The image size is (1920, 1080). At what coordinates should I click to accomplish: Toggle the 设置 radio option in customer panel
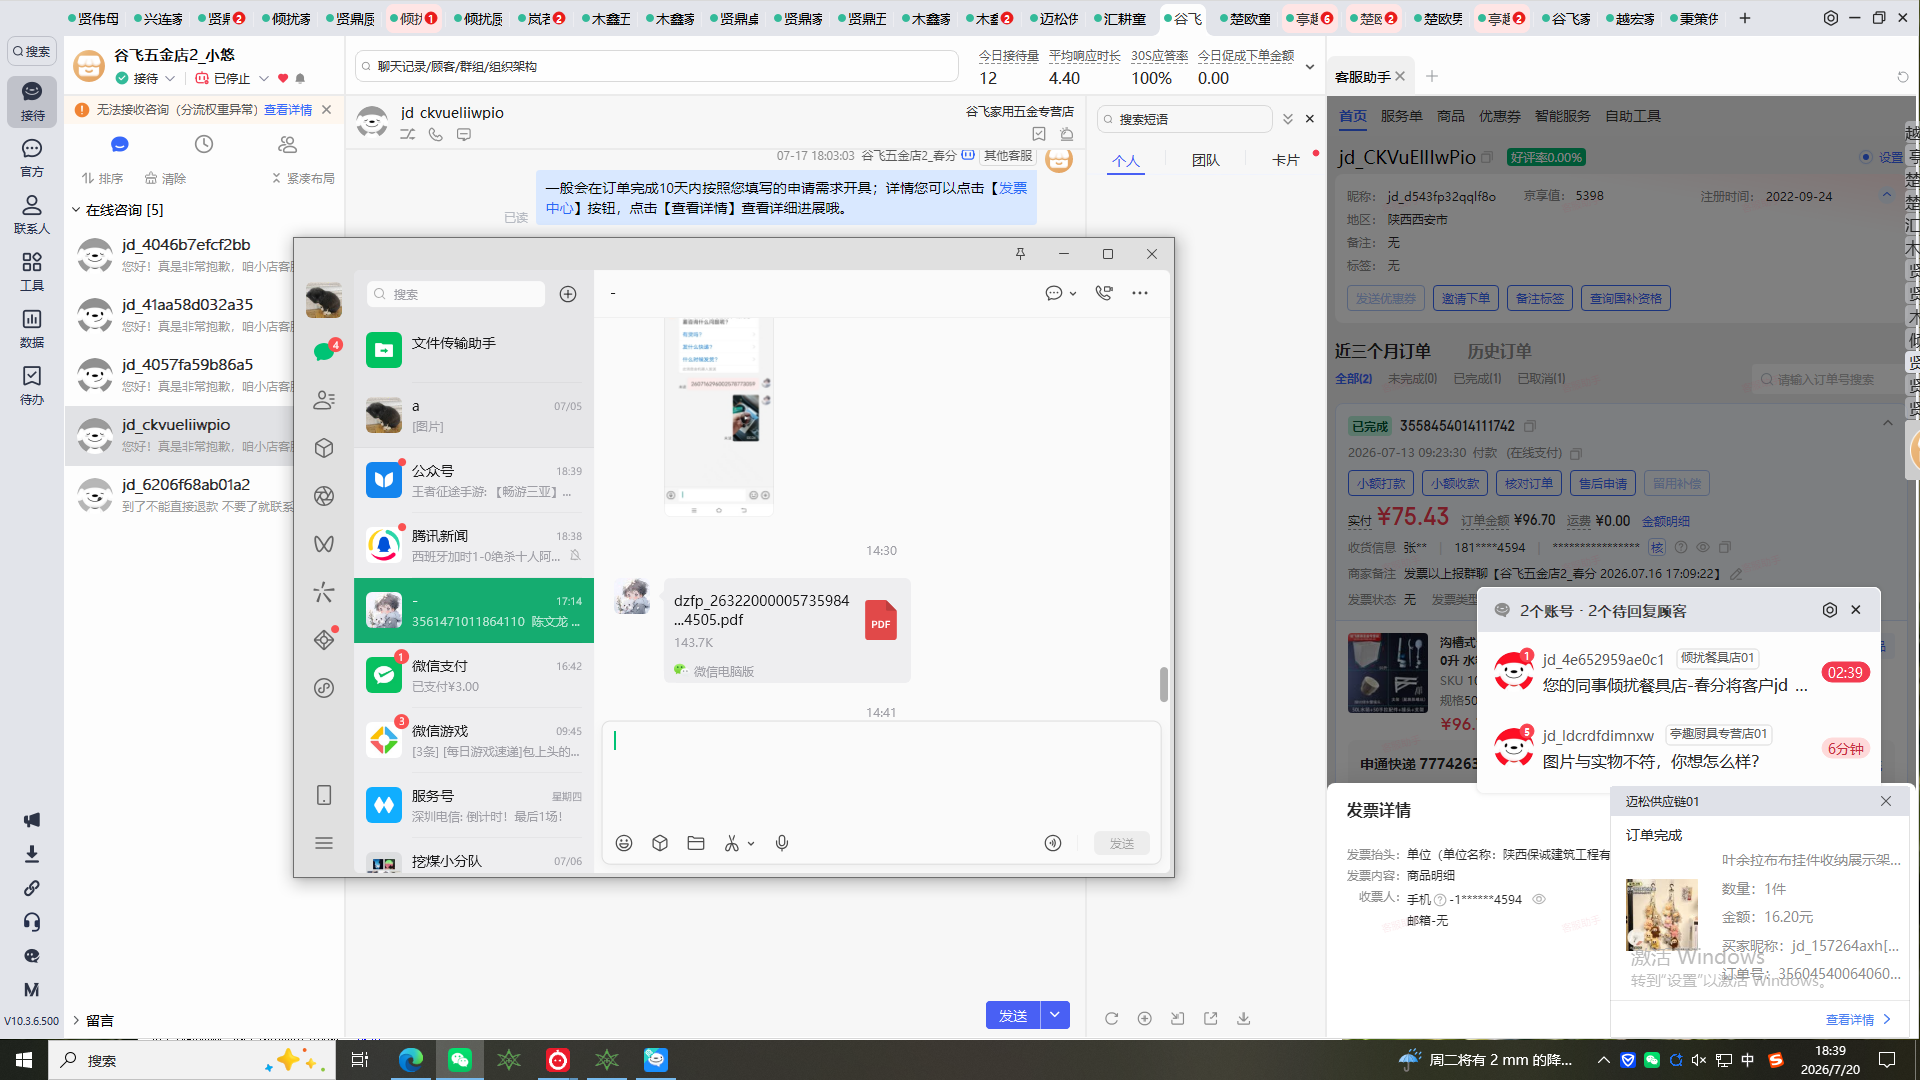pos(1866,157)
